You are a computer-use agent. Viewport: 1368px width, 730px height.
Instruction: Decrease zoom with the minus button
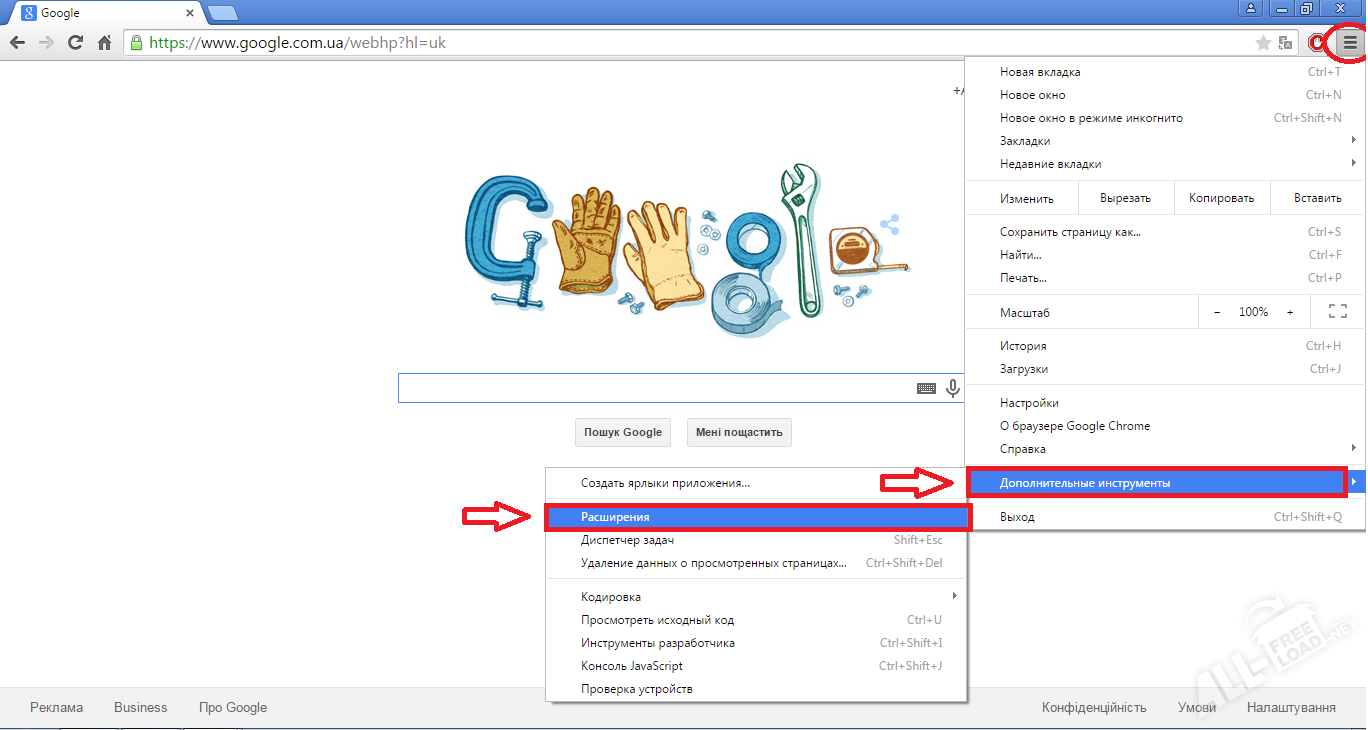(1217, 312)
